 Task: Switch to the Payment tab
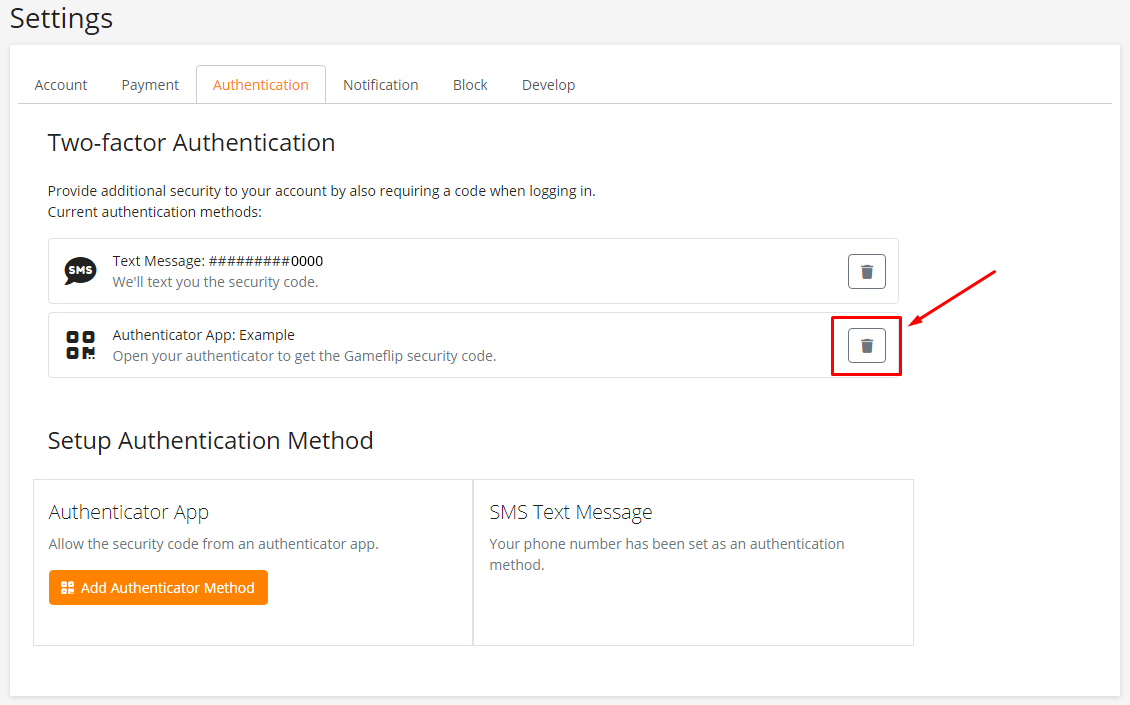coord(150,85)
